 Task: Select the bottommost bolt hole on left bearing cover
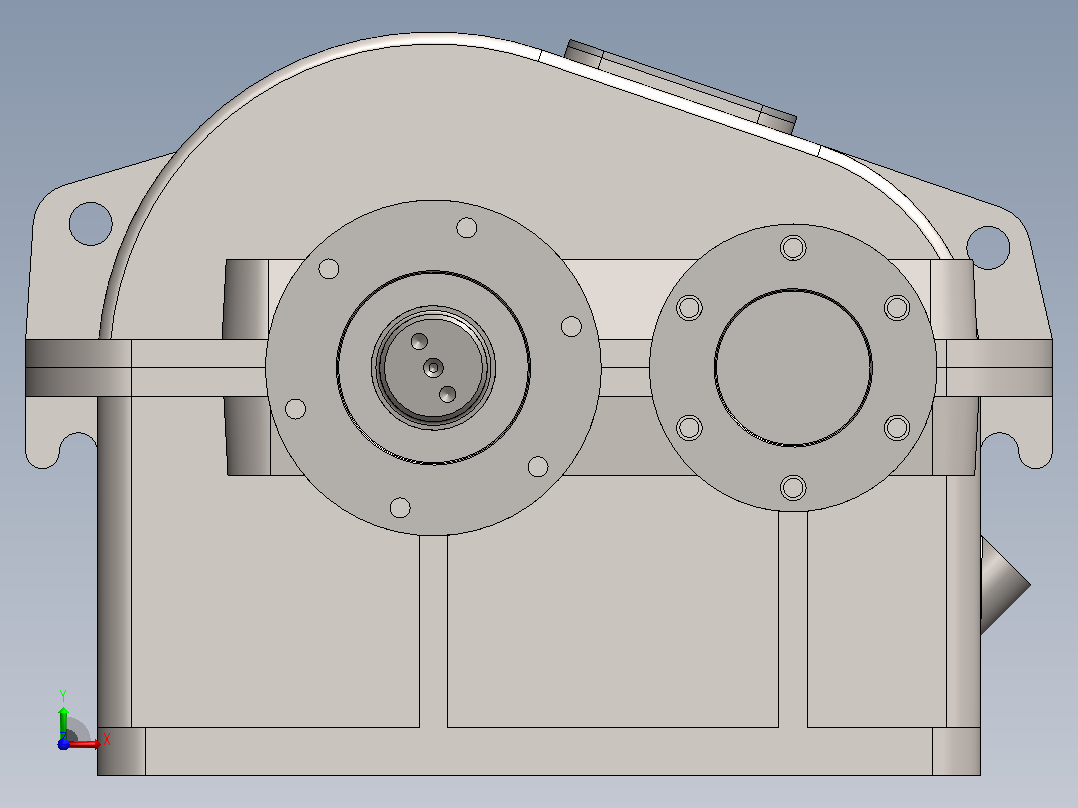coord(400,508)
